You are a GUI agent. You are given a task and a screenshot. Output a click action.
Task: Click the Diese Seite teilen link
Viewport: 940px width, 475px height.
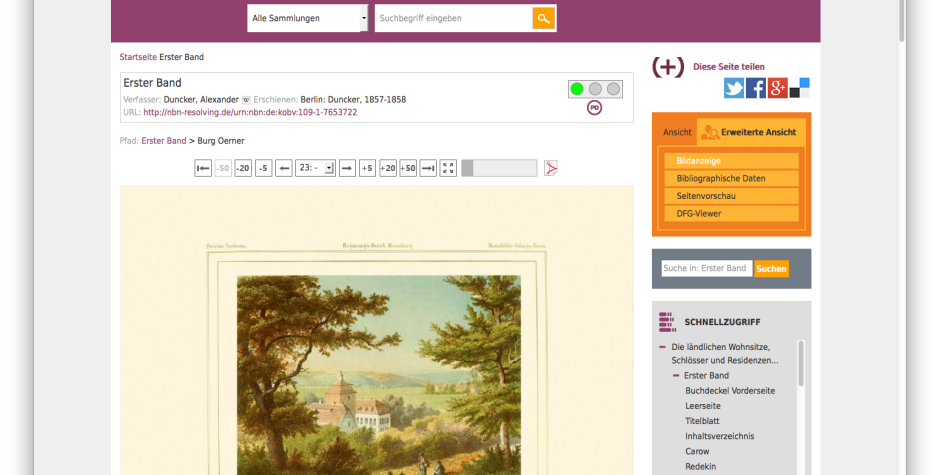pos(728,67)
